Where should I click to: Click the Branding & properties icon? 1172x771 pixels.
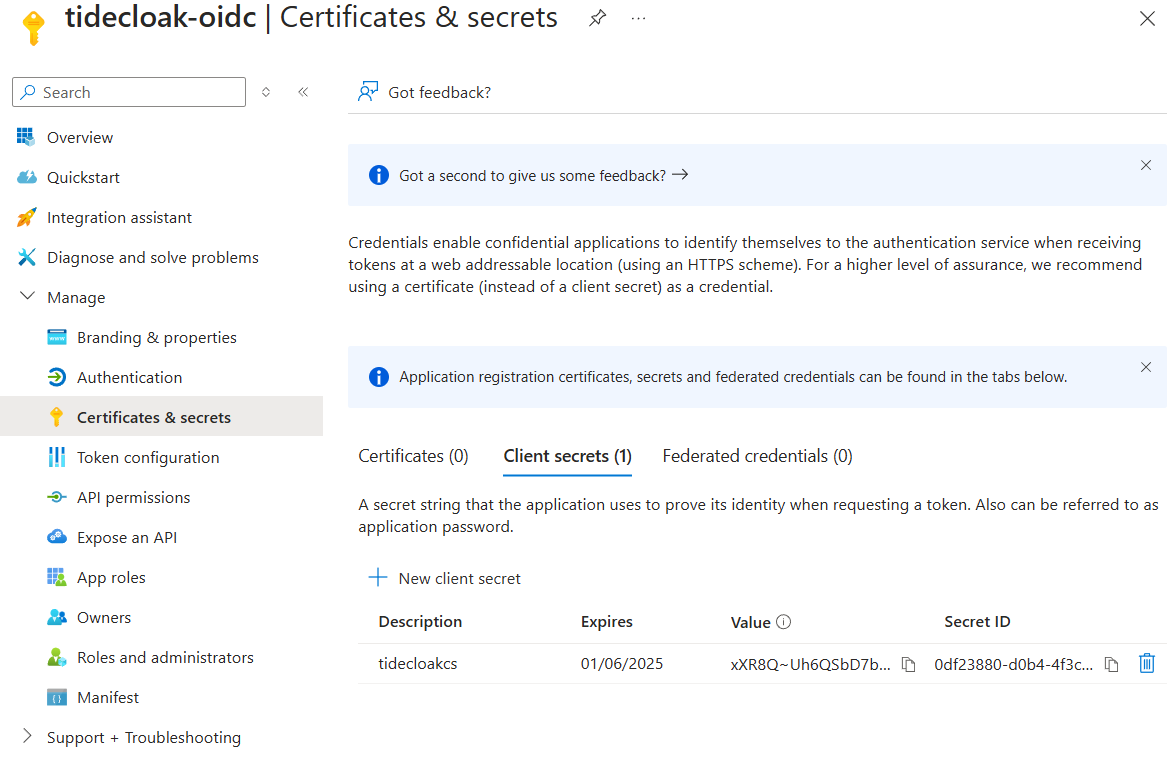57,337
